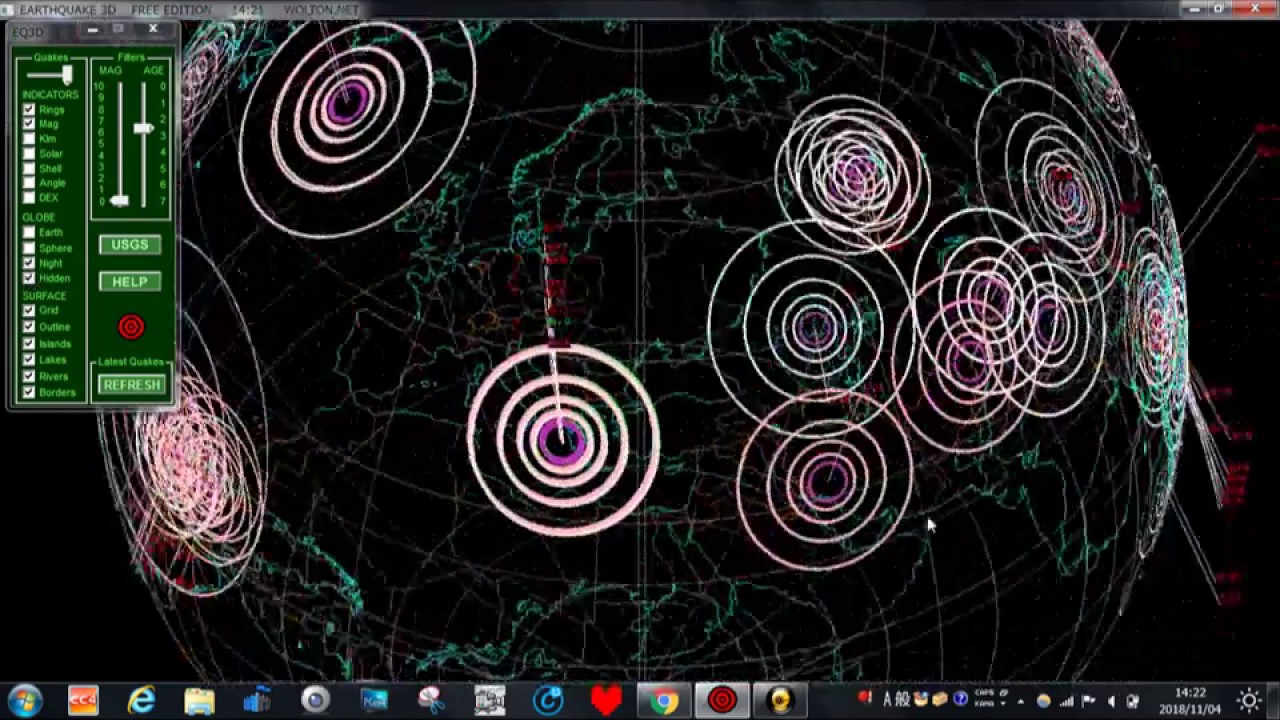Enable the DEX indicator checkbox
The height and width of the screenshot is (720, 1280).
pos(29,198)
